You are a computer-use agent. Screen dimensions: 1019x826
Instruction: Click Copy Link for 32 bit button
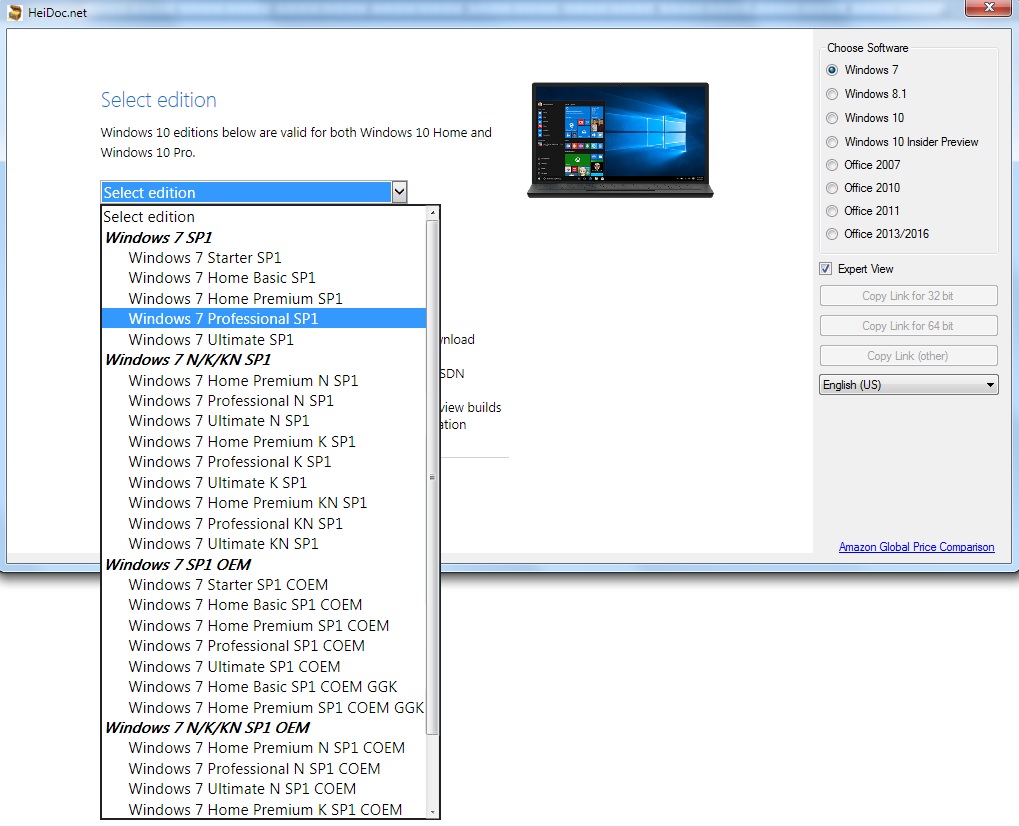(908, 296)
